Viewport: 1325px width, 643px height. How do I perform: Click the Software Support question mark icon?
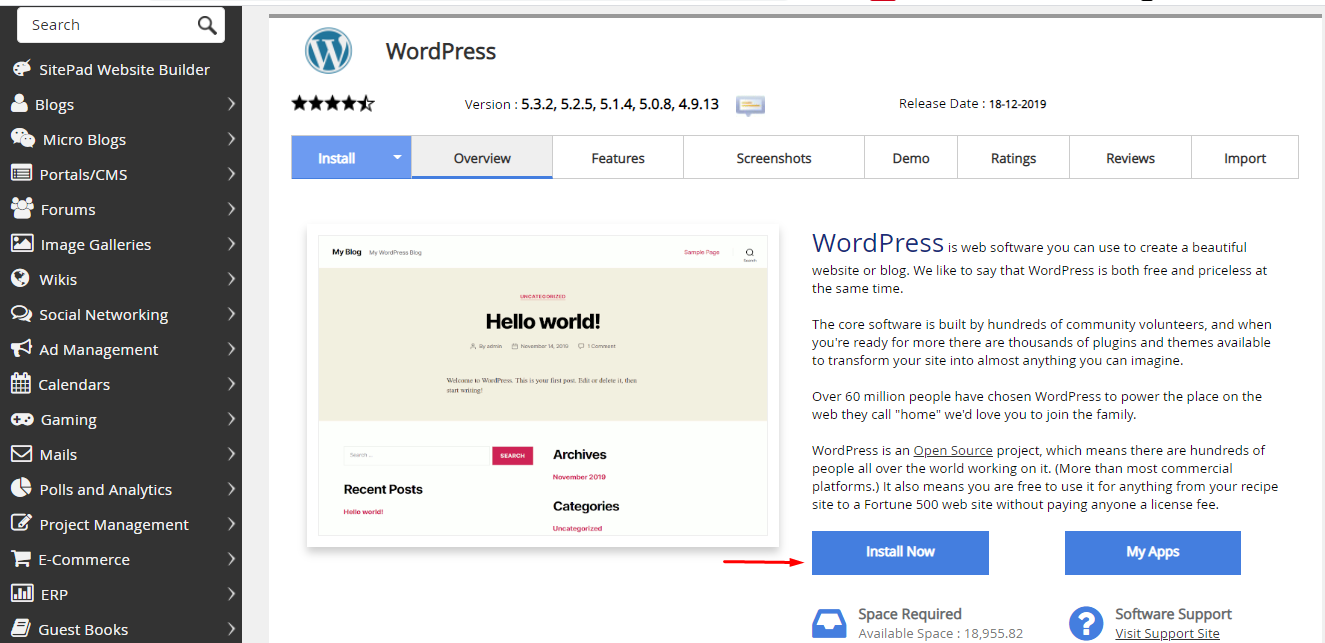tap(1086, 623)
